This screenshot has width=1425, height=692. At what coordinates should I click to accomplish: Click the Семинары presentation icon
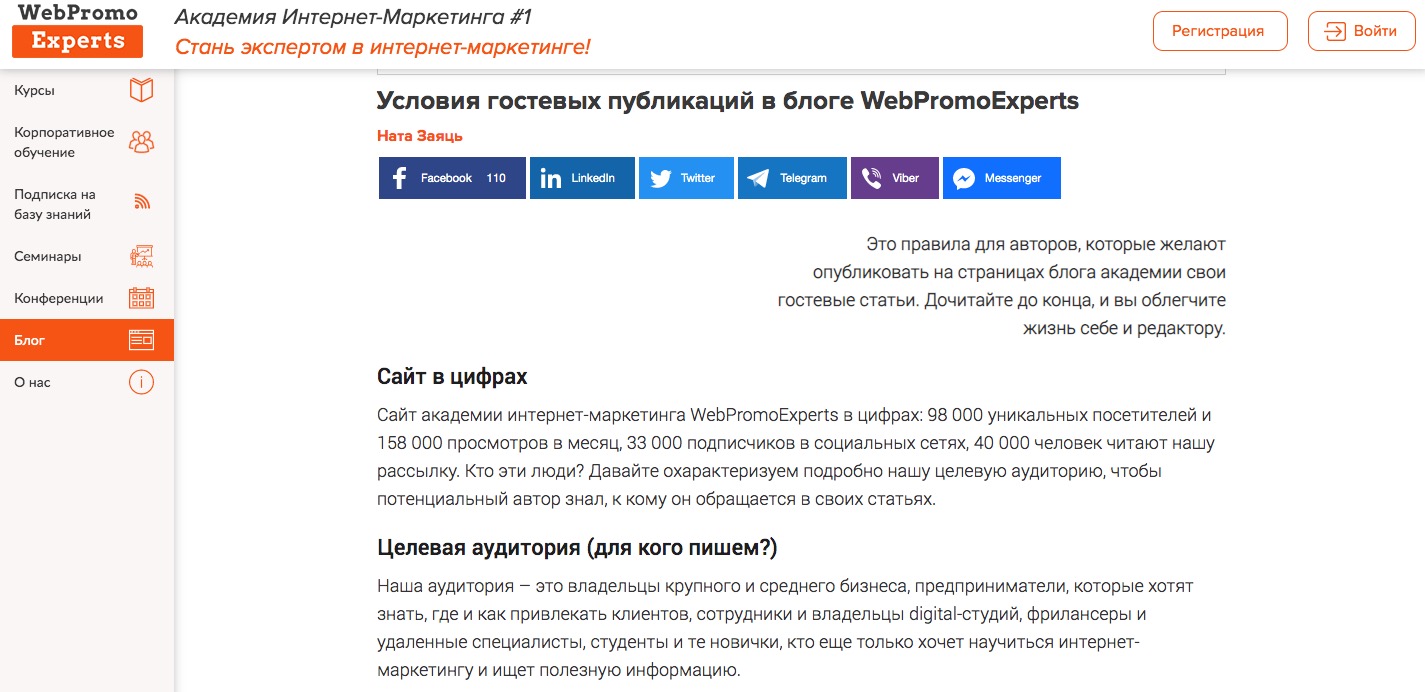tap(142, 256)
